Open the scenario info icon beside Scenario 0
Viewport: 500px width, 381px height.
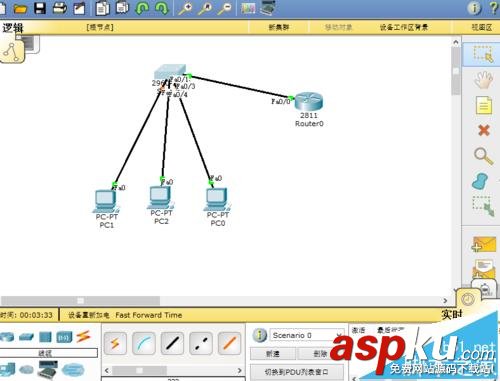[x=259, y=335]
